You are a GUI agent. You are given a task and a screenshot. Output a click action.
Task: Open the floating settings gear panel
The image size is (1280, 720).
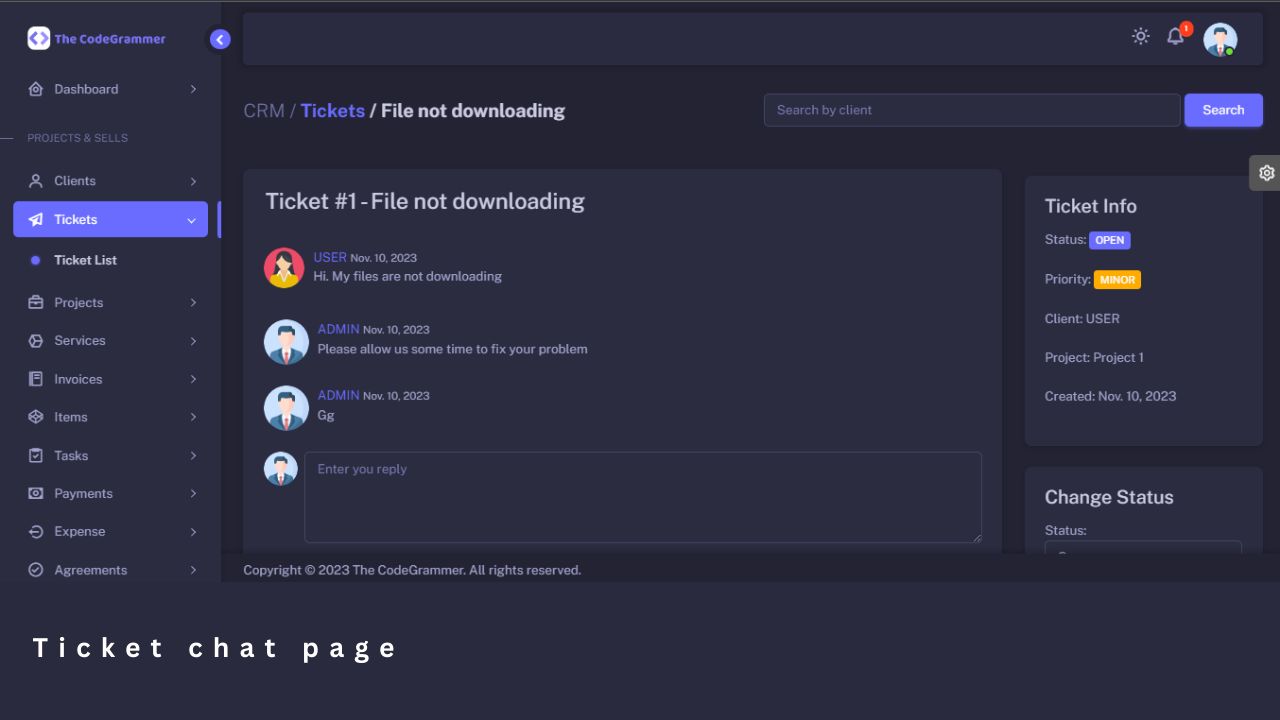point(1266,173)
